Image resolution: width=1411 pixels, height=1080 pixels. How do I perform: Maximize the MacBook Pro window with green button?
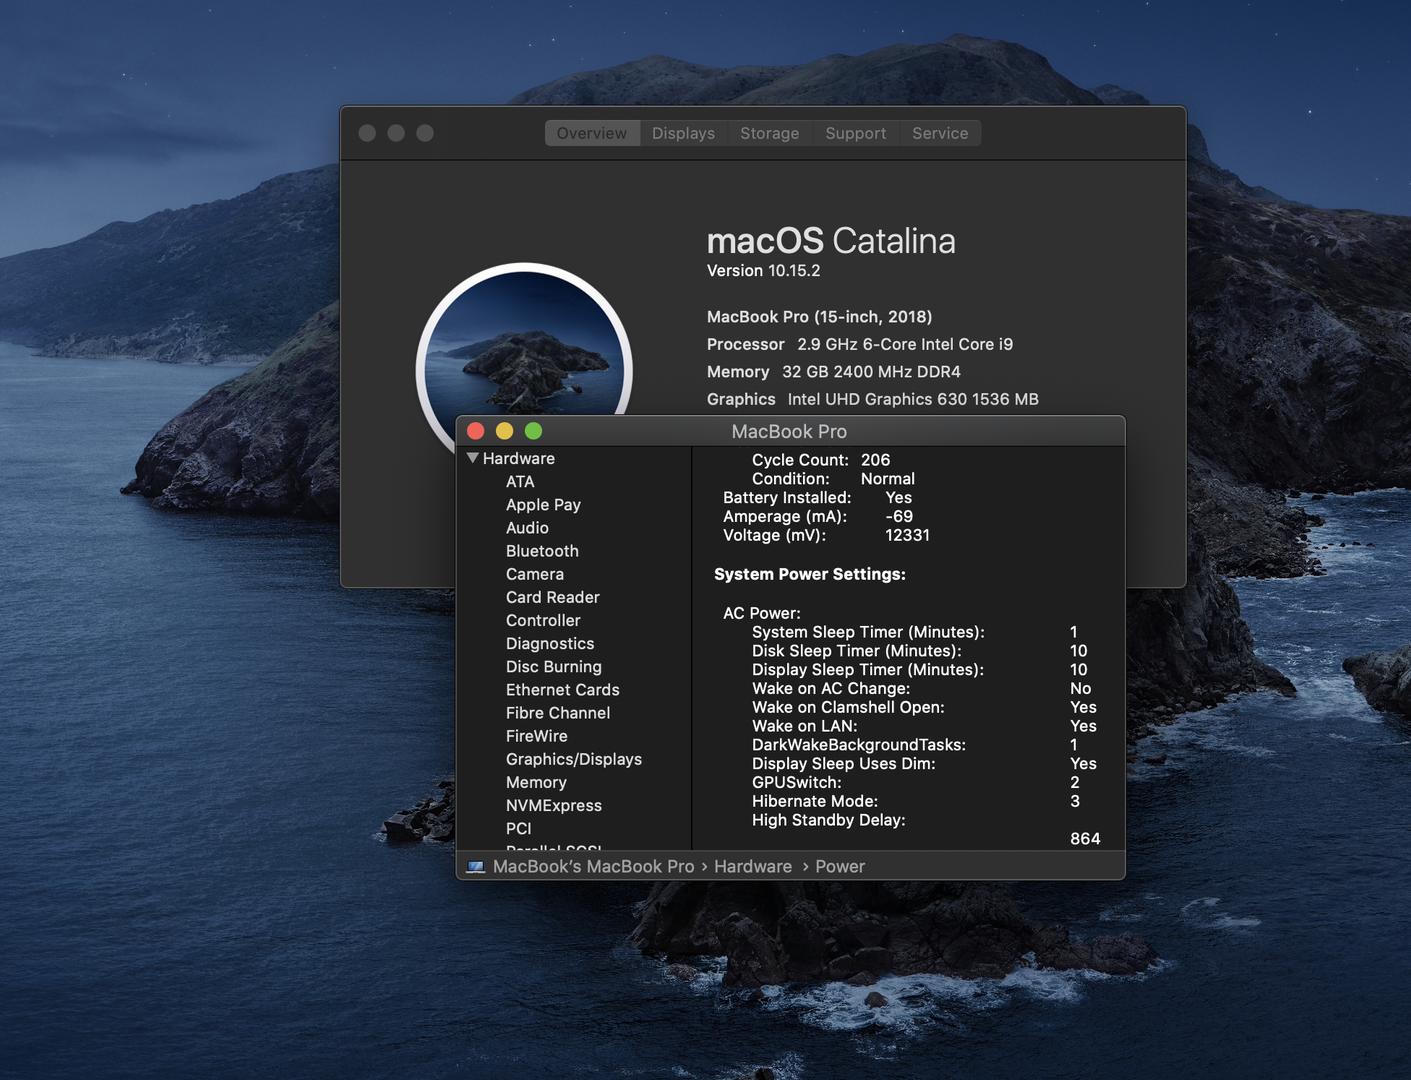pyautogui.click(x=534, y=431)
